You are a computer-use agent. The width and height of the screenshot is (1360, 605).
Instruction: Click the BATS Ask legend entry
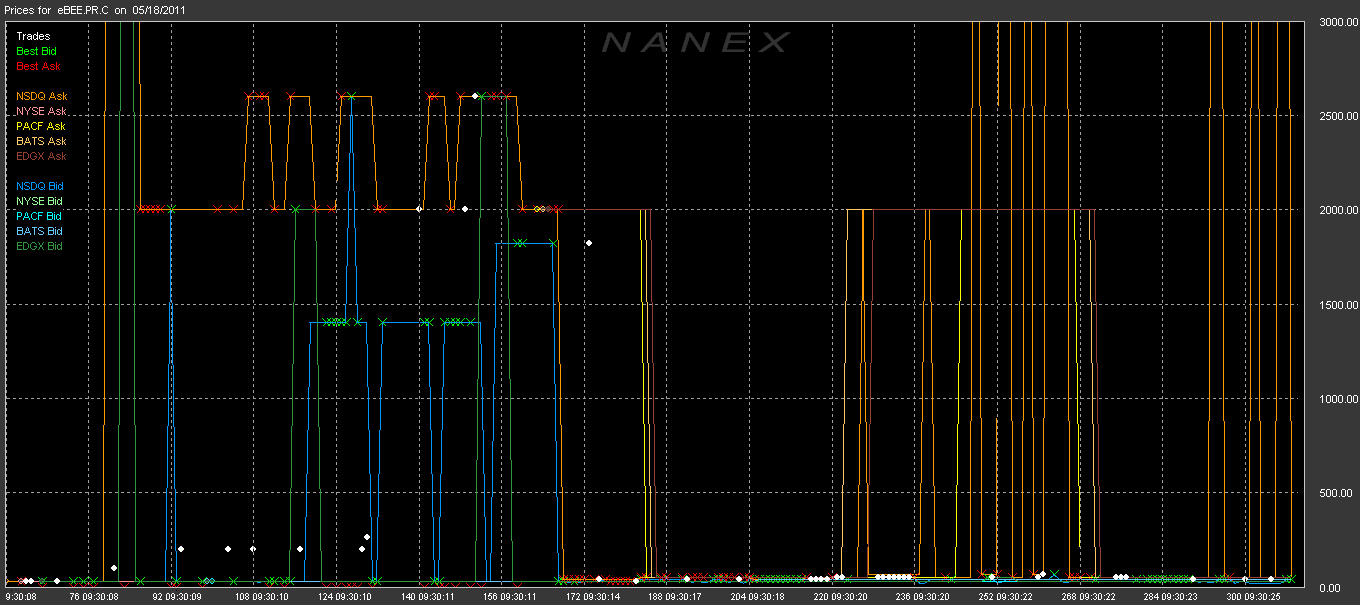coord(41,141)
